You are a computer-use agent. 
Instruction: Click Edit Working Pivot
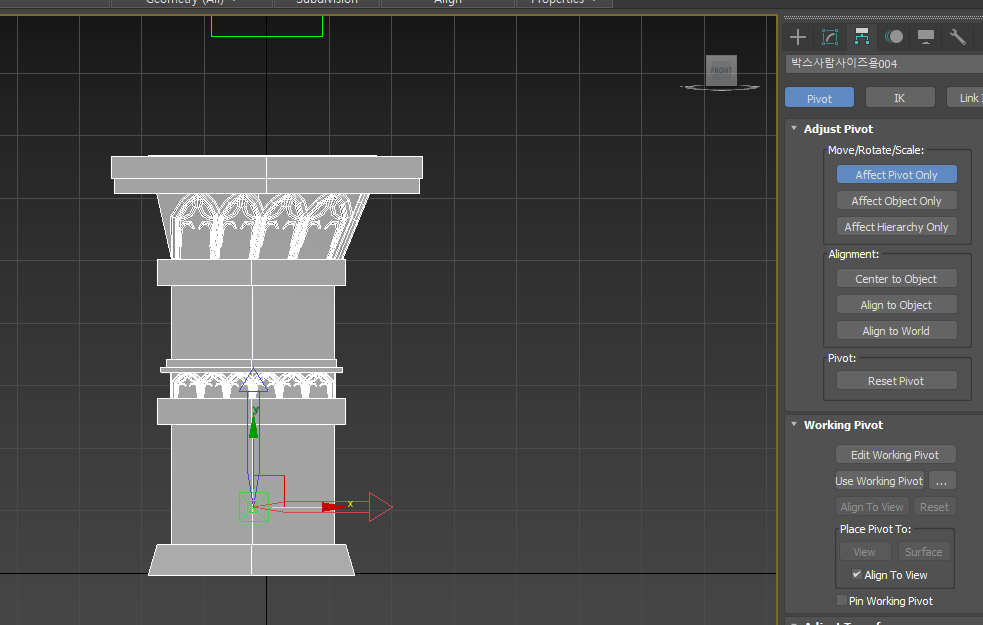[895, 454]
